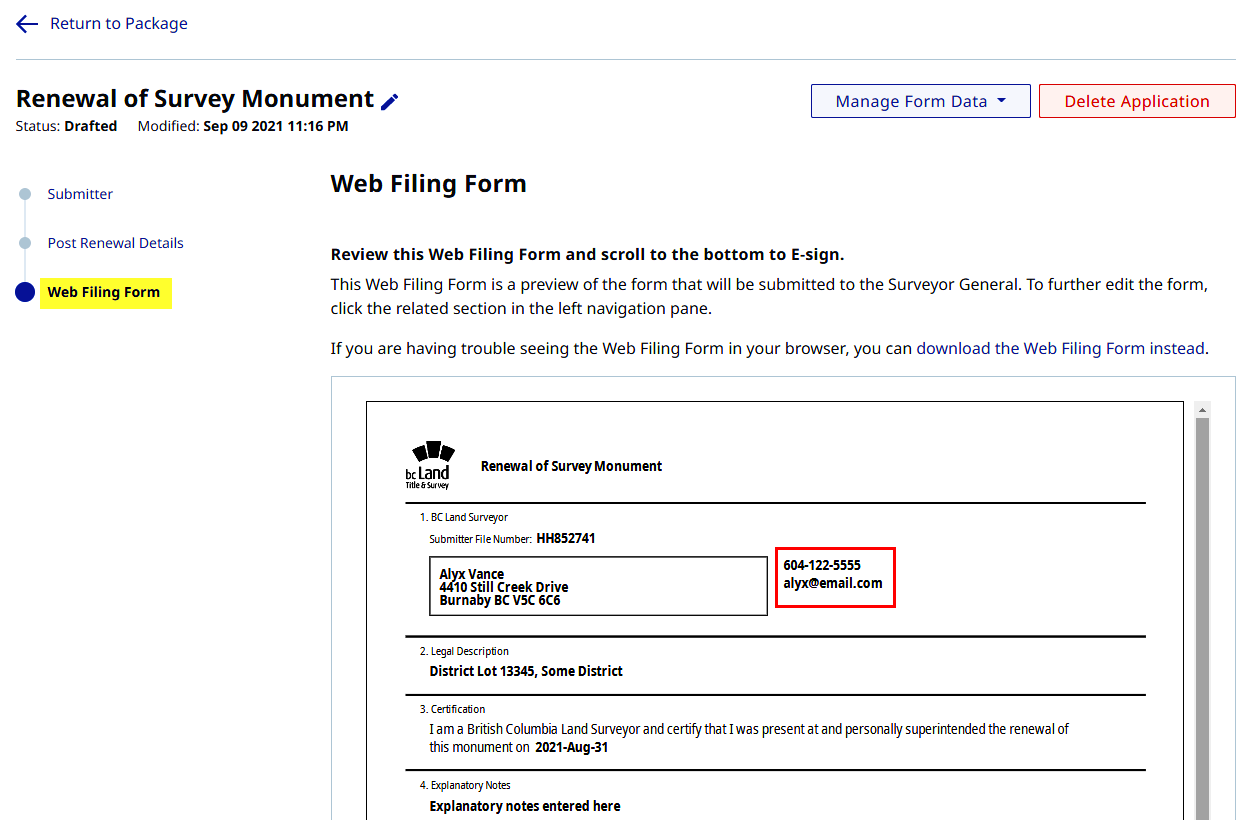Click Delete Application button
This screenshot has width=1250, height=820.
coord(1137,101)
